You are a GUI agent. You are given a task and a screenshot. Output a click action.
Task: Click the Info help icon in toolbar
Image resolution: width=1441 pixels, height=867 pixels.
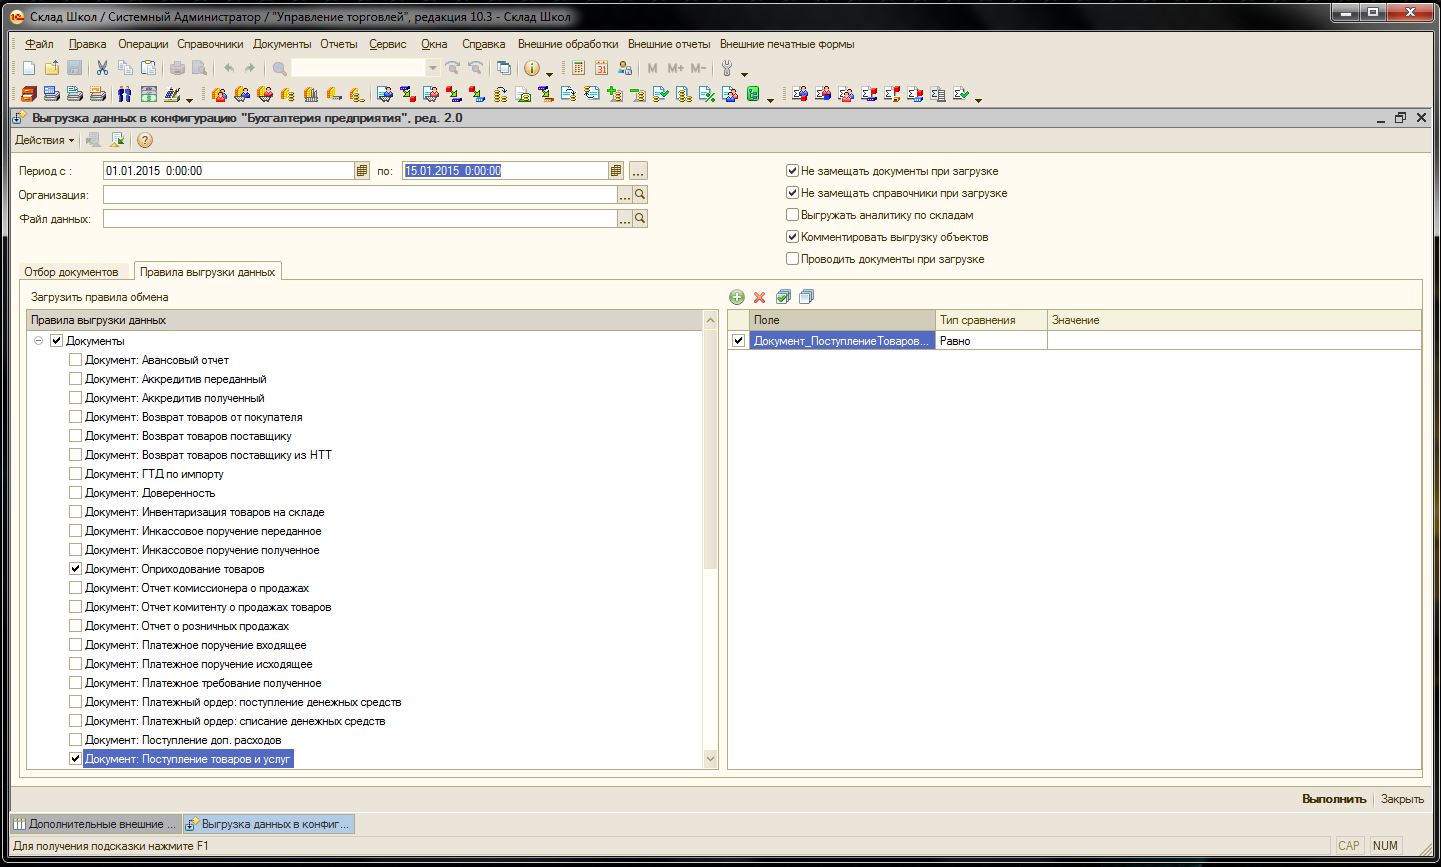click(532, 68)
